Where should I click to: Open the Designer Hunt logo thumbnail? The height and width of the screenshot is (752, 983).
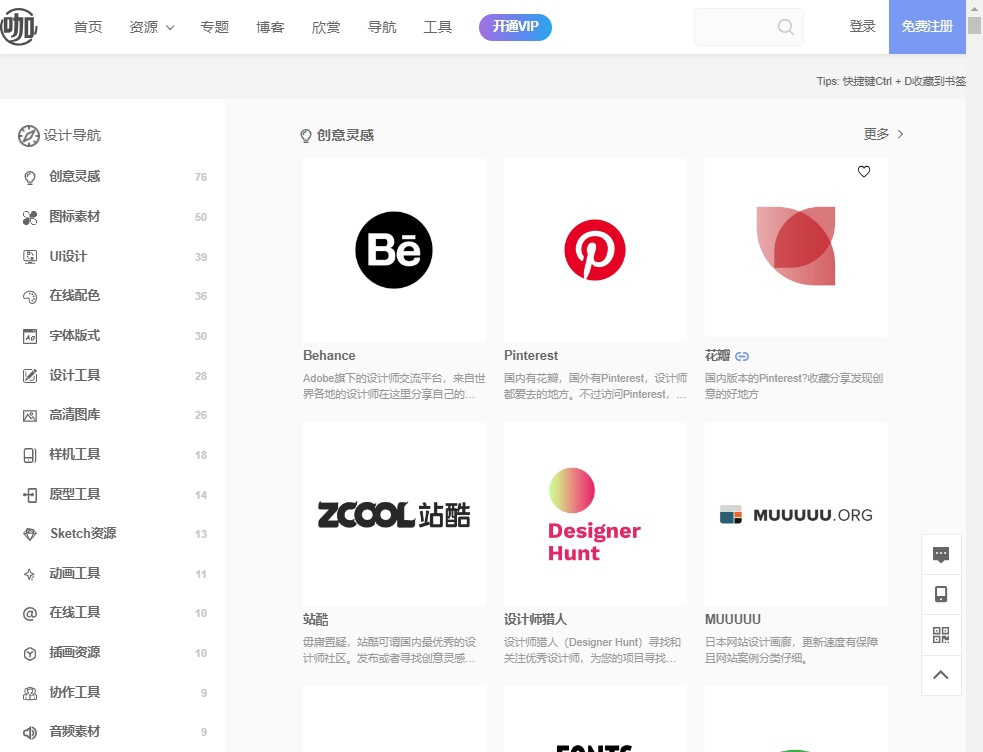[x=595, y=514]
